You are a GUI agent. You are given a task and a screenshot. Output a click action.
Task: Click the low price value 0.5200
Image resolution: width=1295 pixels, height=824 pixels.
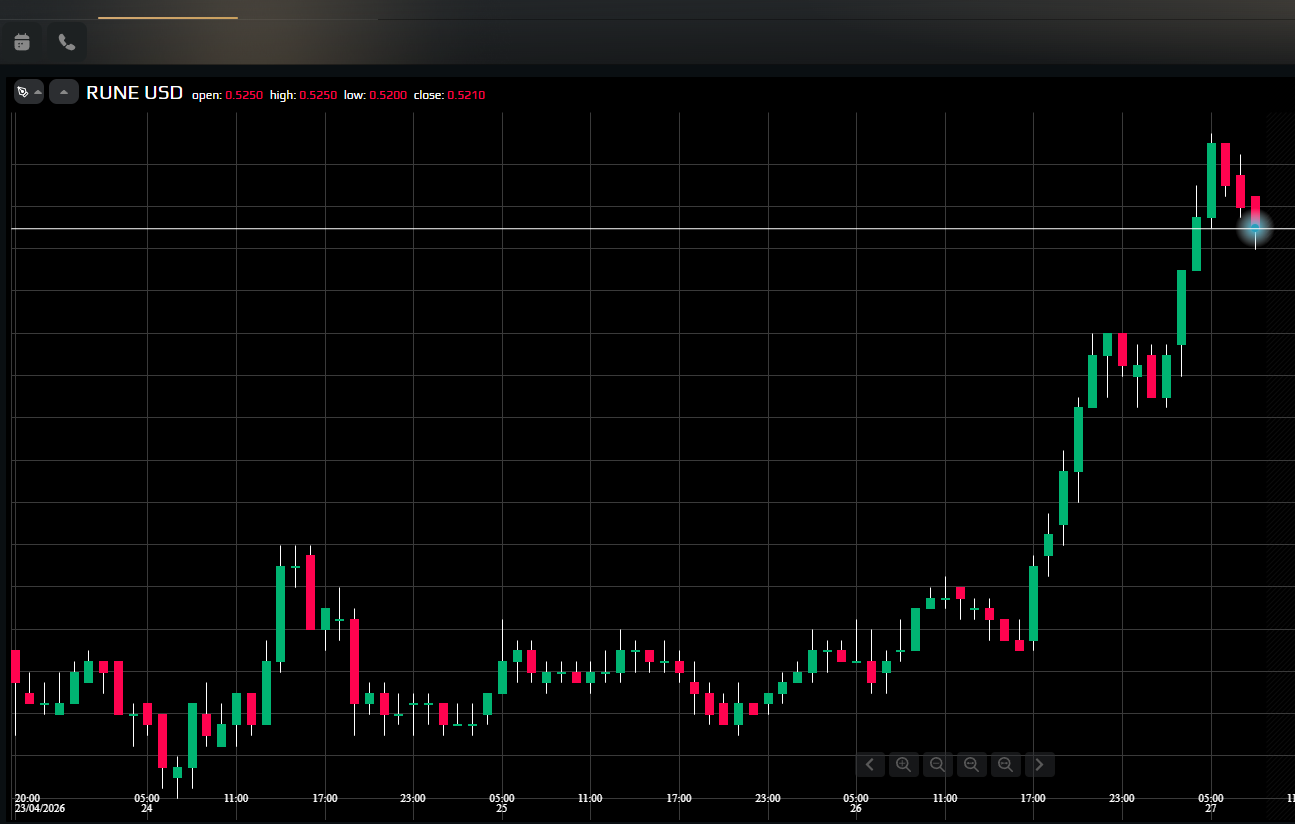(x=388, y=95)
